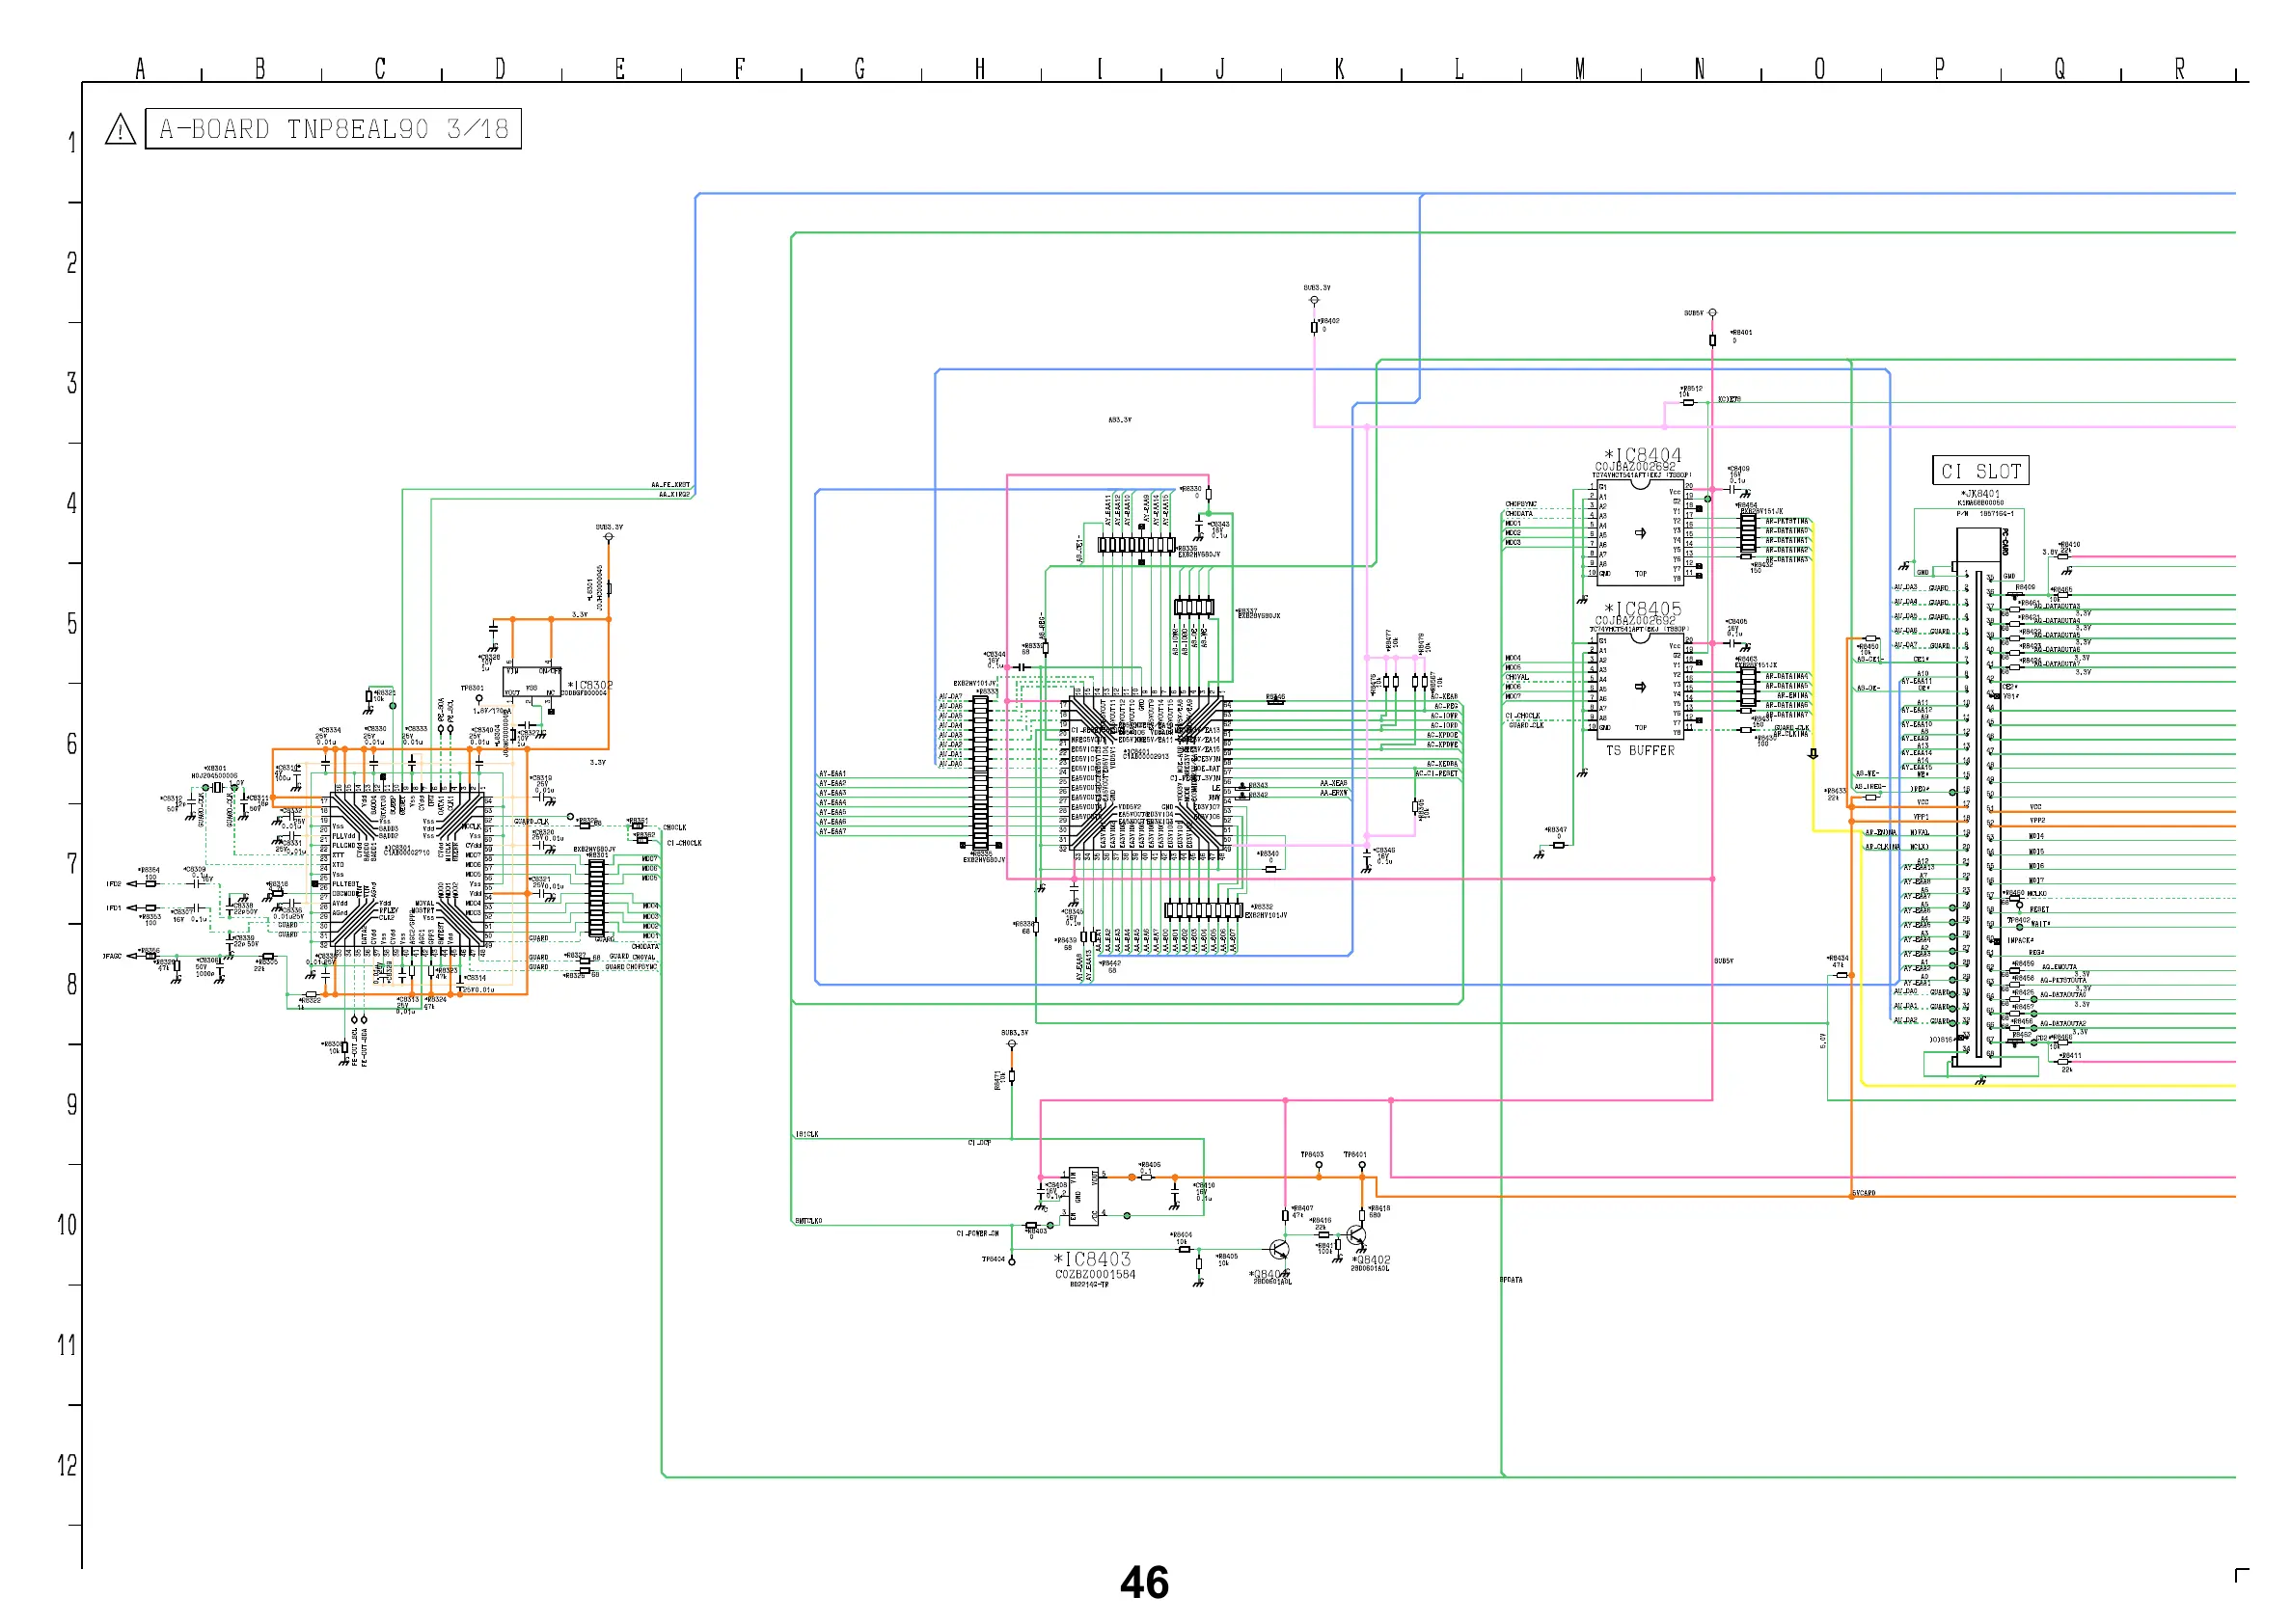Click the R8402 resistor symbol
Viewport: 2291px width, 1624px height.
[1314, 327]
